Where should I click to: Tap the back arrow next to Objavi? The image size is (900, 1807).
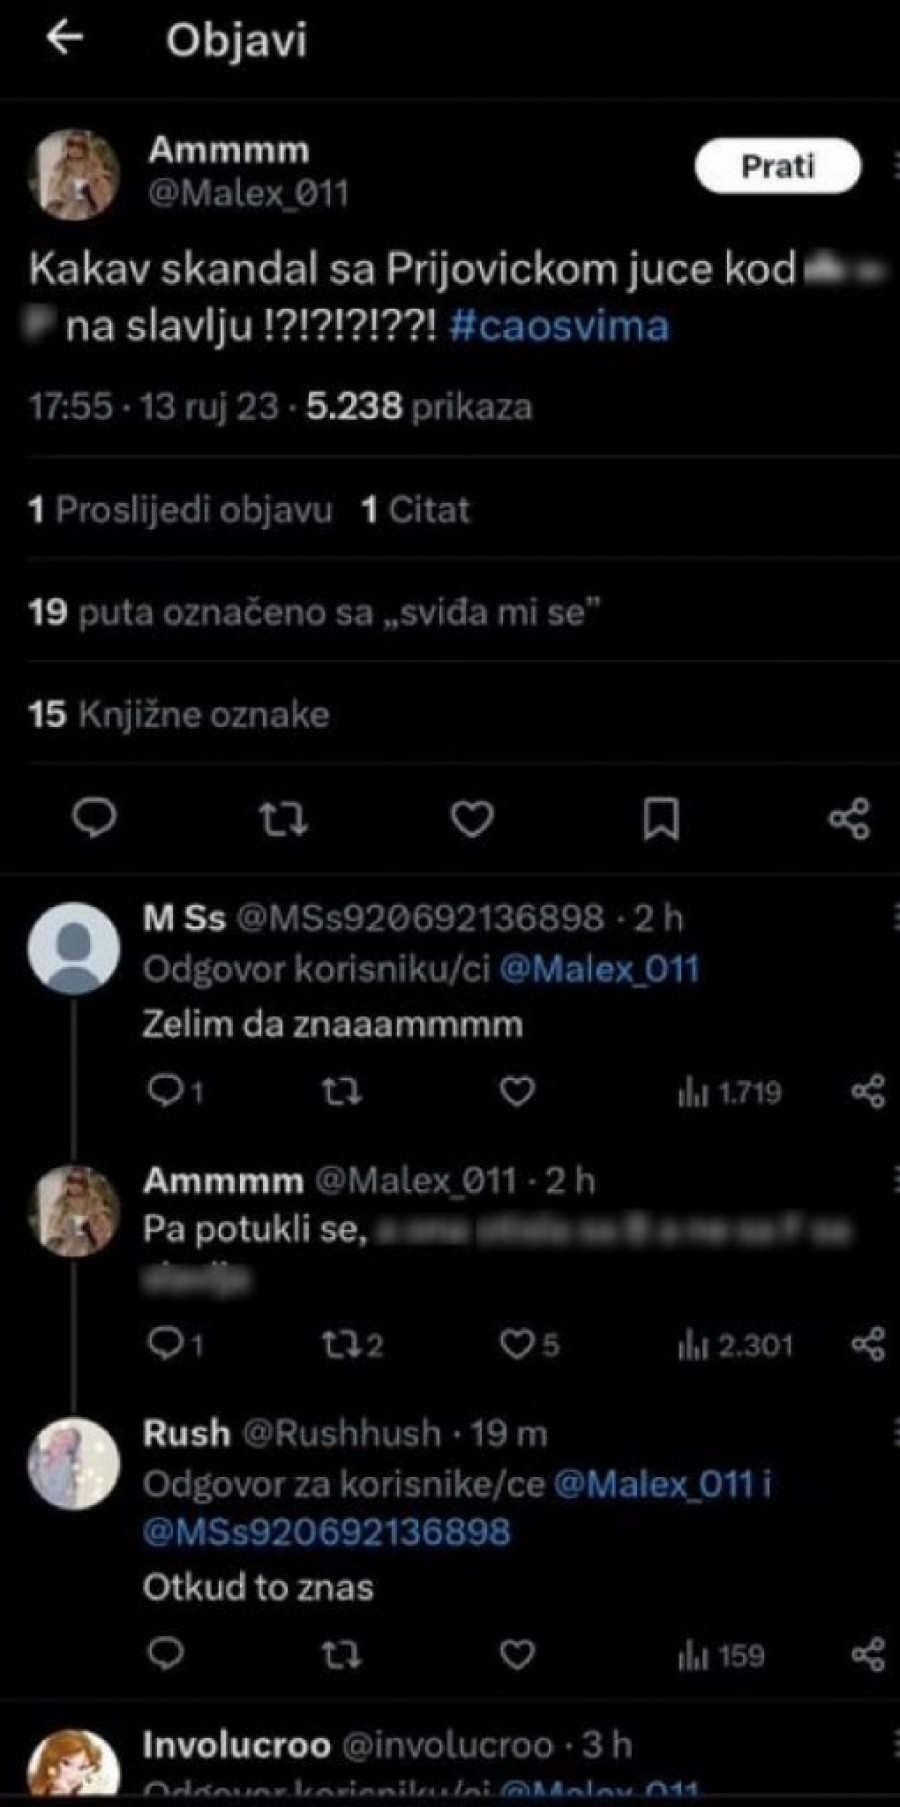pos(65,38)
